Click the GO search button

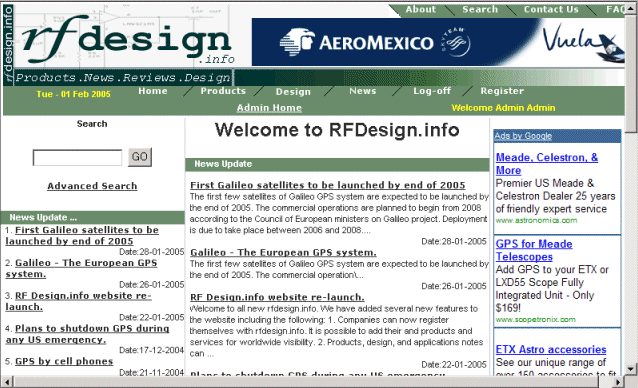coord(140,157)
